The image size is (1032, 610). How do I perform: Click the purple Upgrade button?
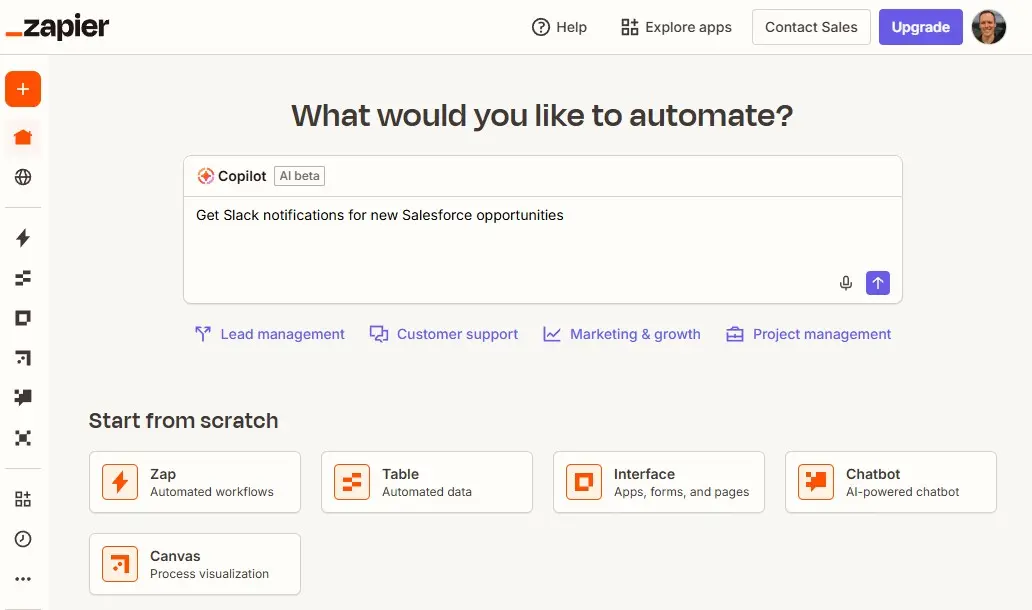920,27
